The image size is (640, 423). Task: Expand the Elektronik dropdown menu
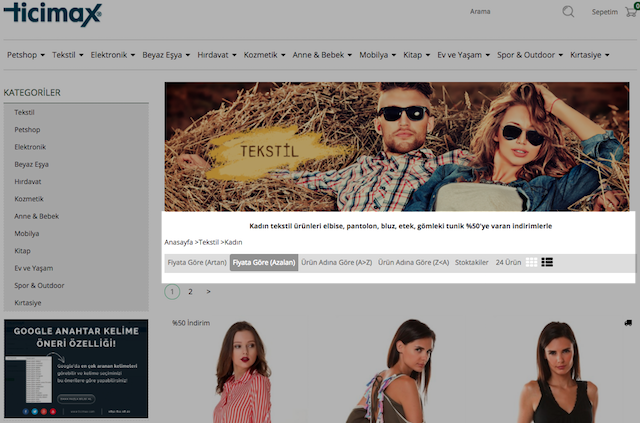coord(112,54)
